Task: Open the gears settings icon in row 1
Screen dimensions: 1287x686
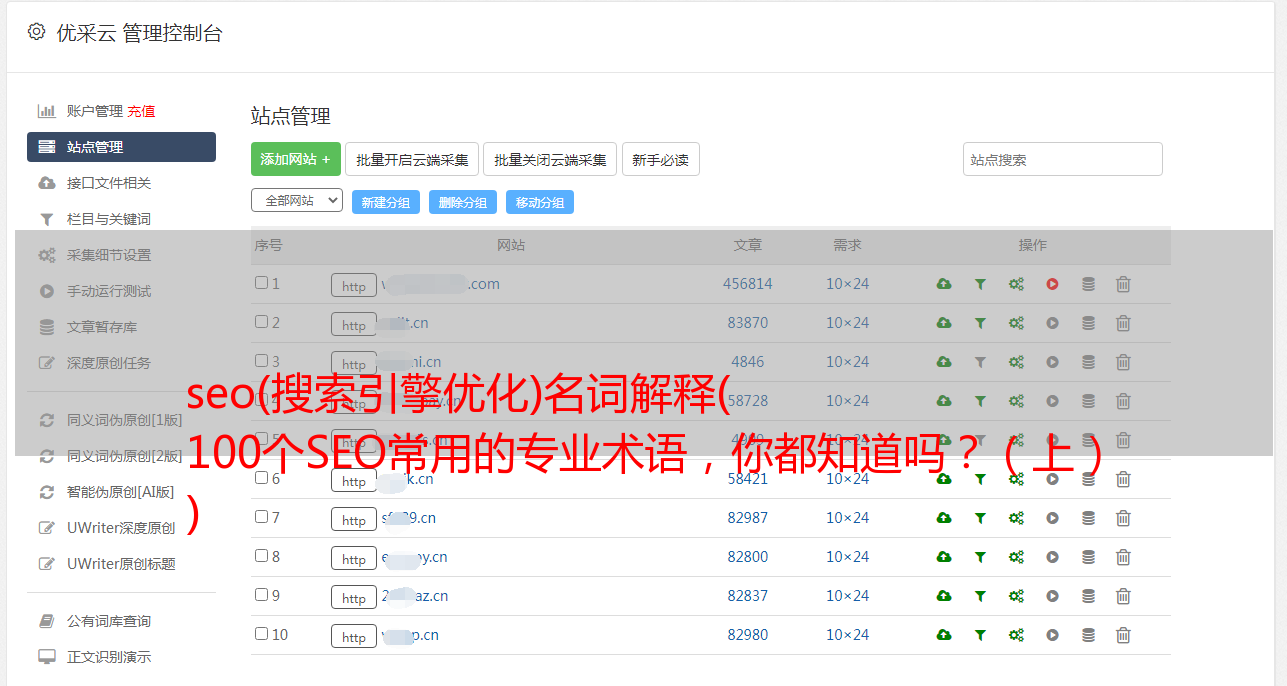Action: 1016,284
